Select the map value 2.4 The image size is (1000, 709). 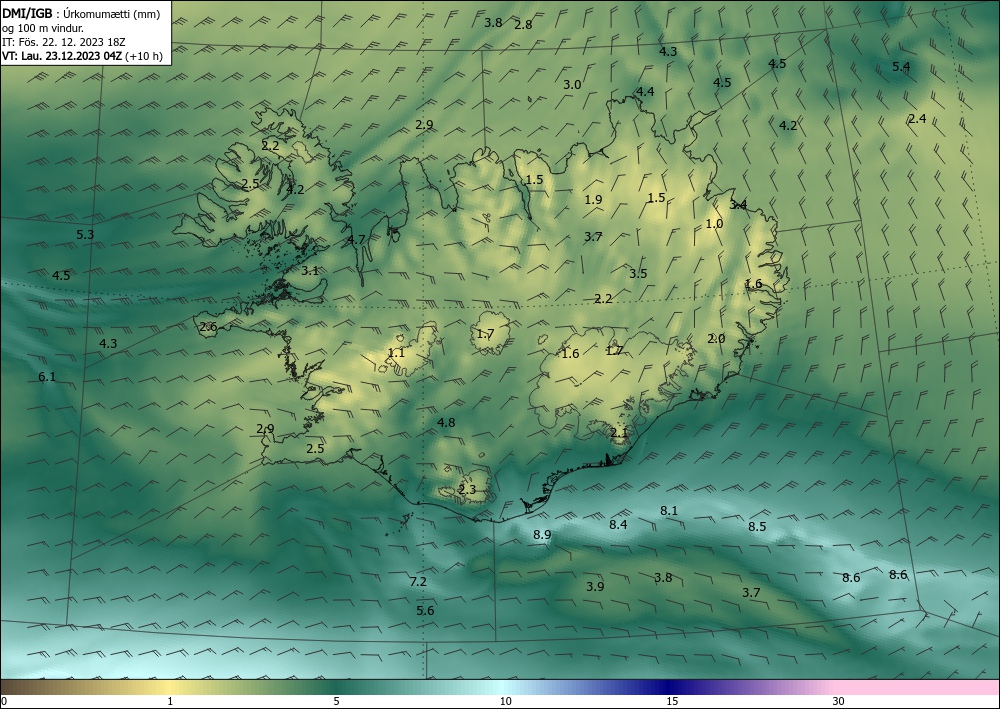(x=917, y=119)
